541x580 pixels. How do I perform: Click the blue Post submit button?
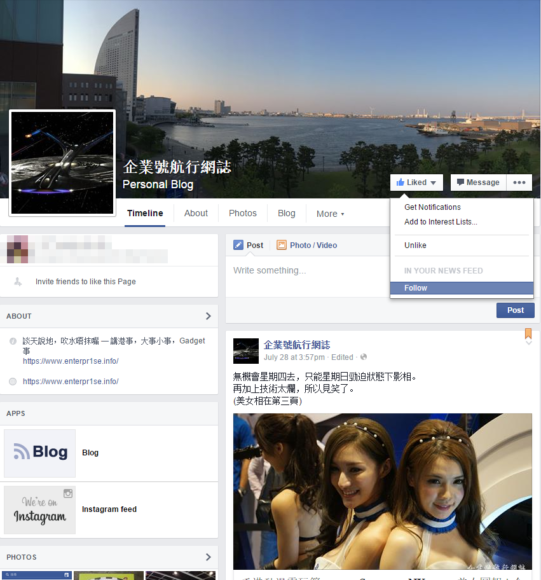pyautogui.click(x=515, y=310)
